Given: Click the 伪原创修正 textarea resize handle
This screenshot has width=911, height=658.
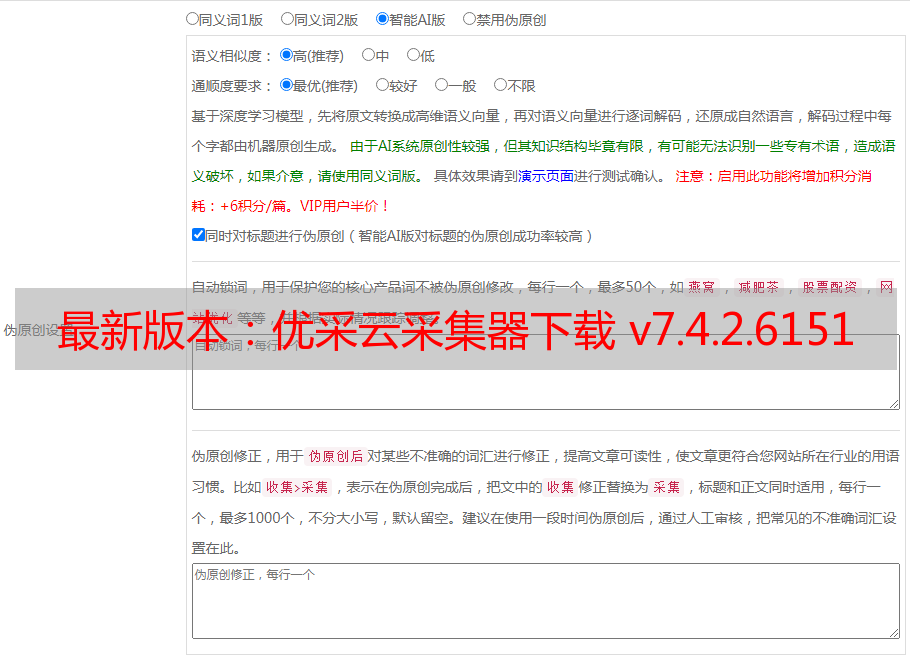Looking at the screenshot, I should 894,633.
